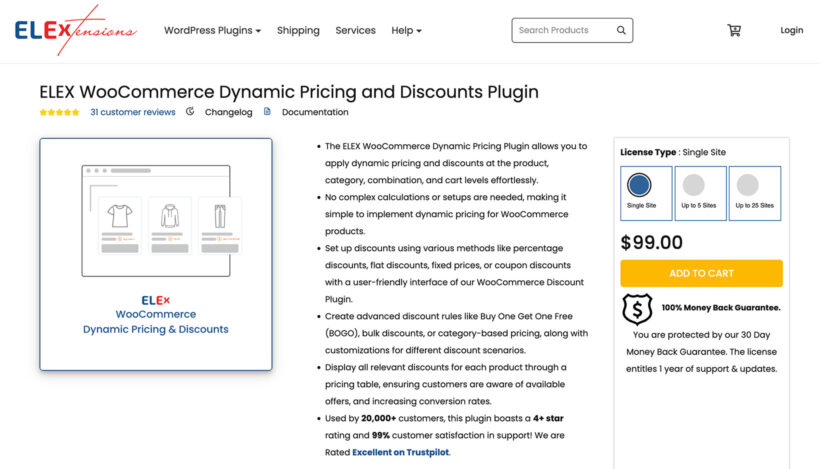Open the Excellent on Trustpilot link

pyautogui.click(x=400, y=452)
